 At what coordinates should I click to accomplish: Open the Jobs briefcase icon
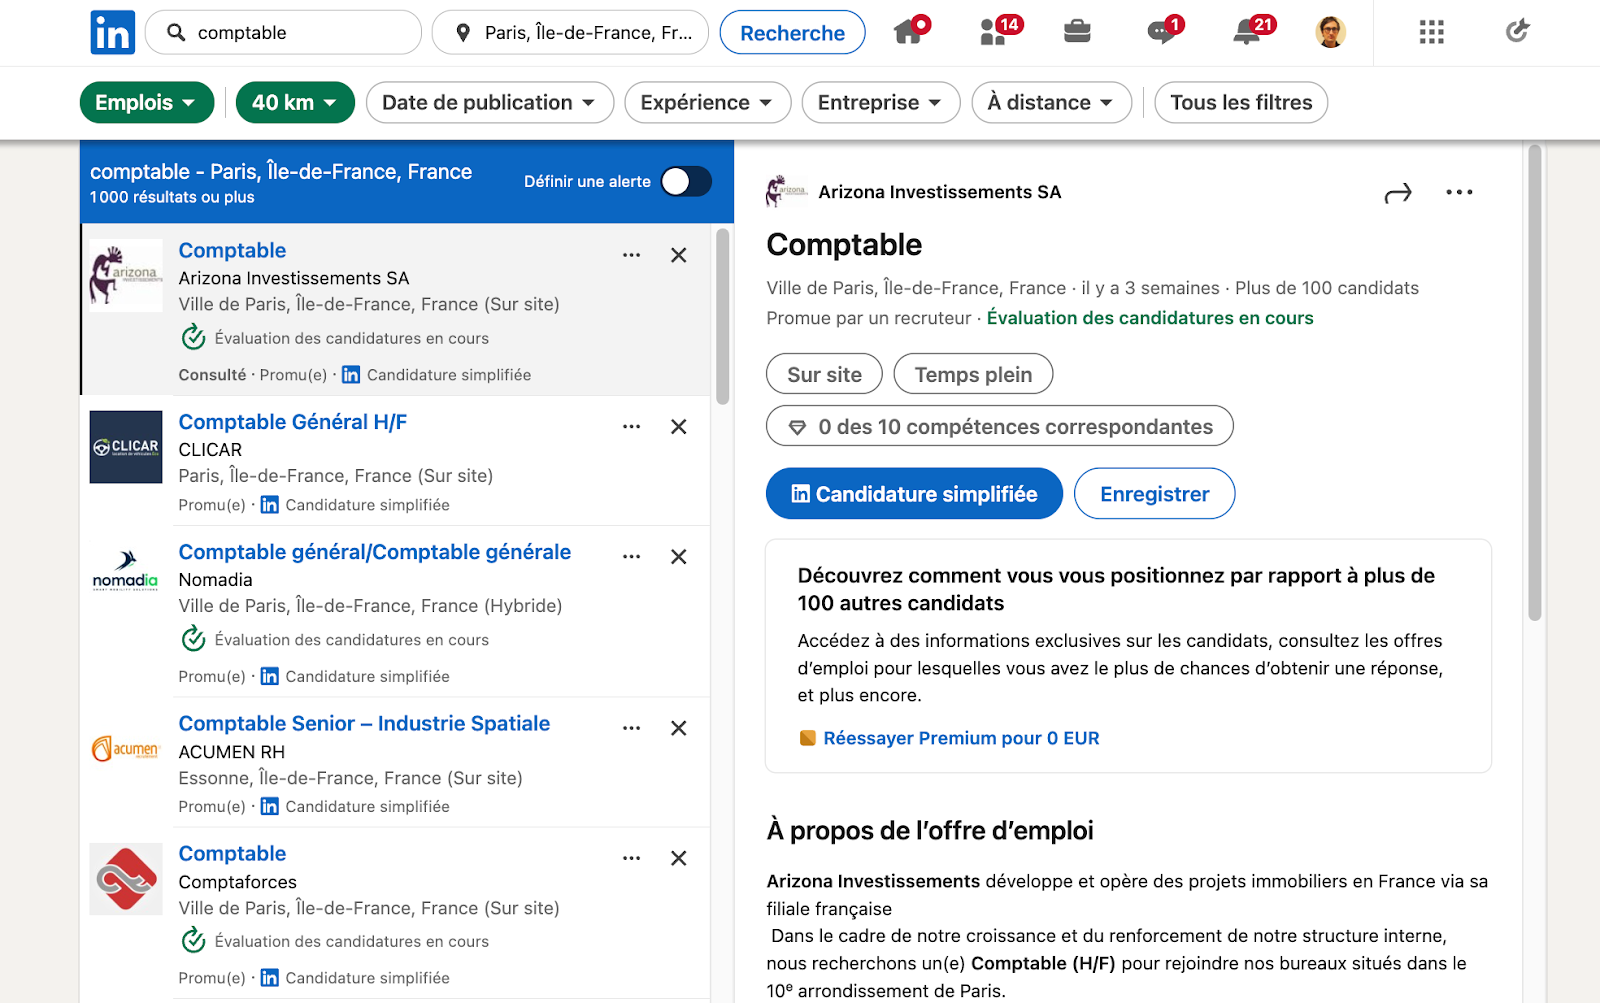pos(1077,32)
